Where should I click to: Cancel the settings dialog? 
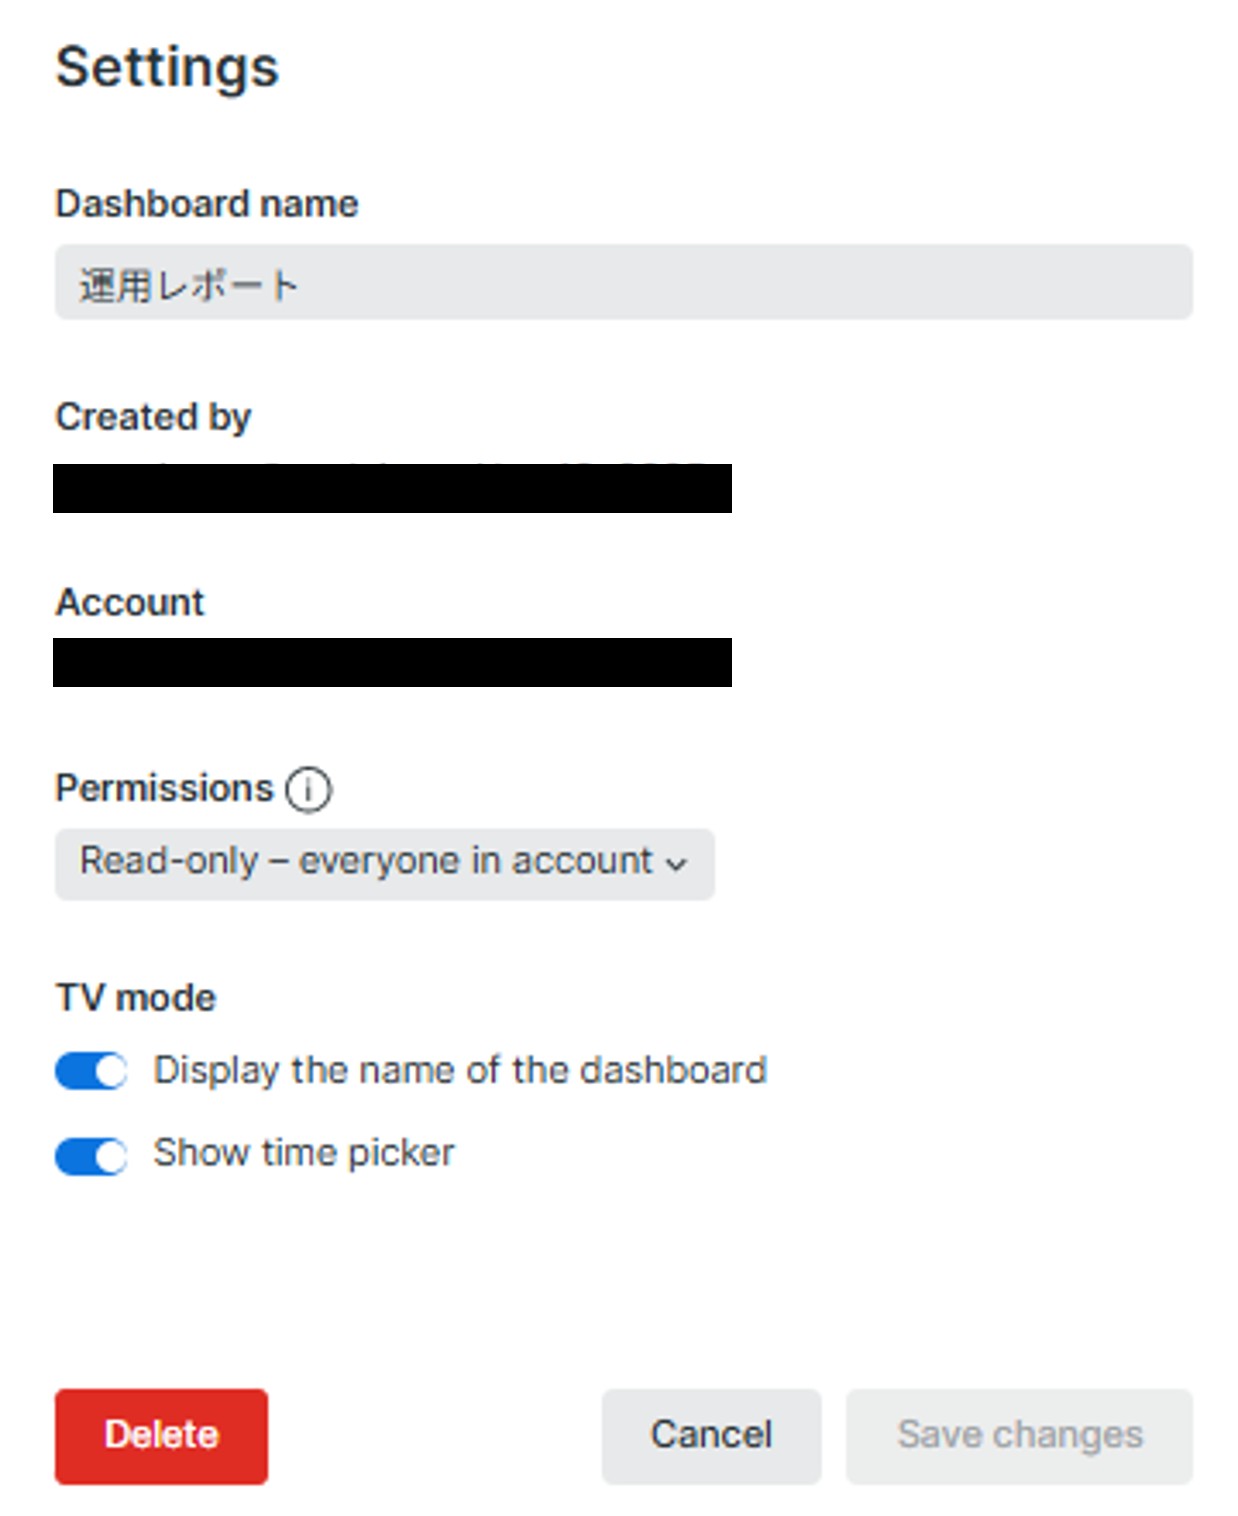point(711,1435)
